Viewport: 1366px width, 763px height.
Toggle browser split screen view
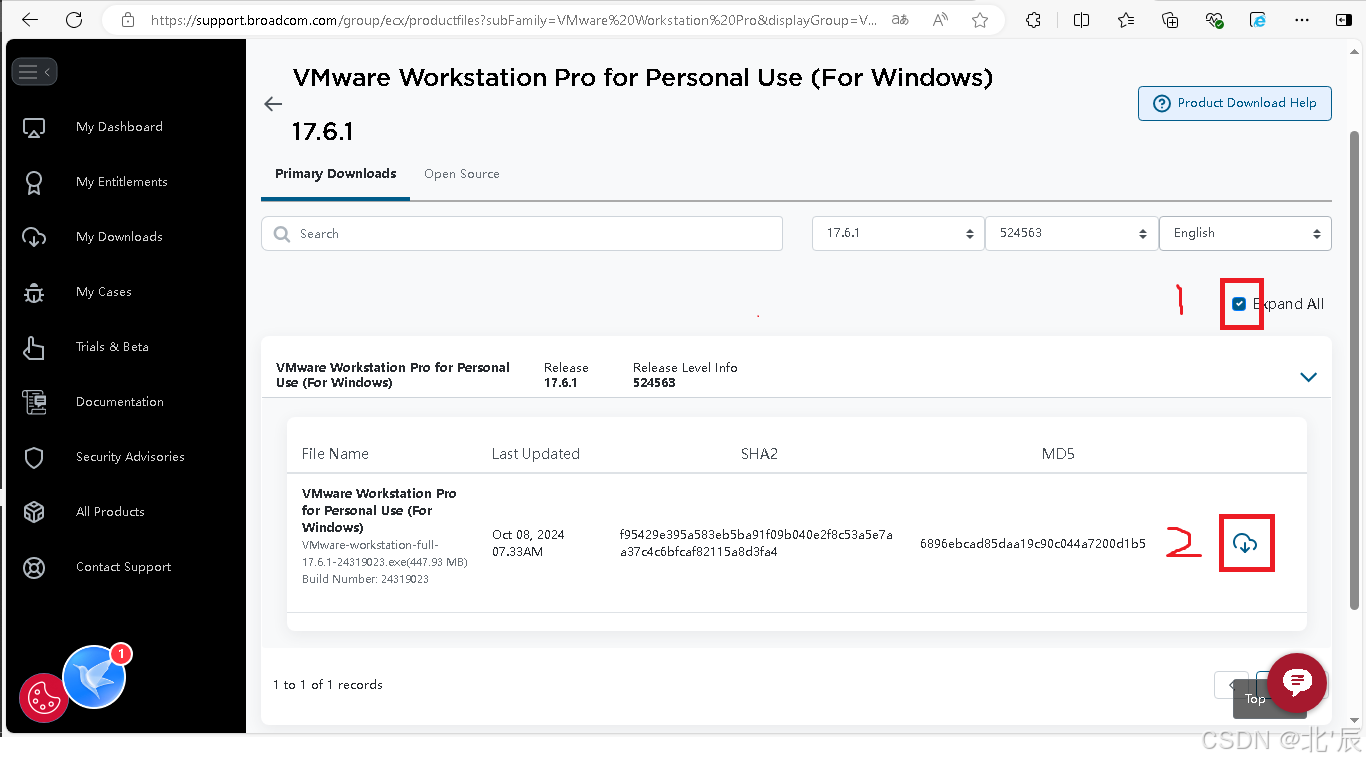coord(1081,20)
